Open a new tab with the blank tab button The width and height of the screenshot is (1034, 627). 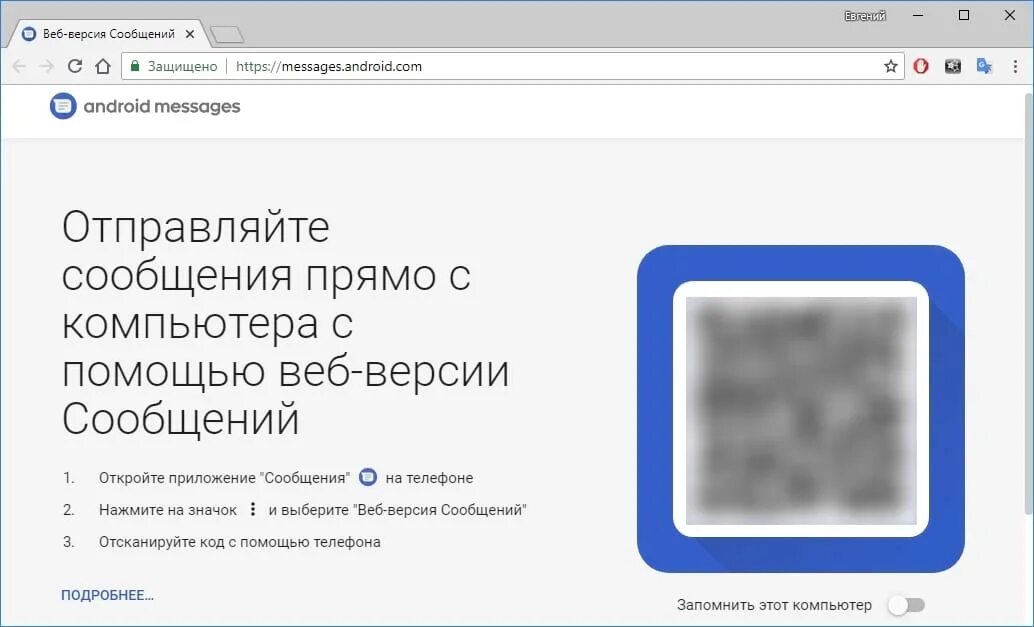[227, 35]
